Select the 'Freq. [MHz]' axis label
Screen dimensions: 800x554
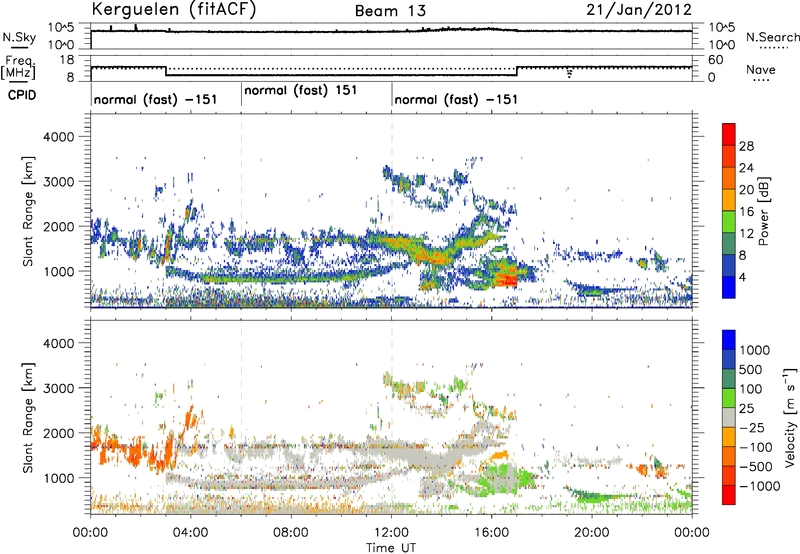click(18, 67)
